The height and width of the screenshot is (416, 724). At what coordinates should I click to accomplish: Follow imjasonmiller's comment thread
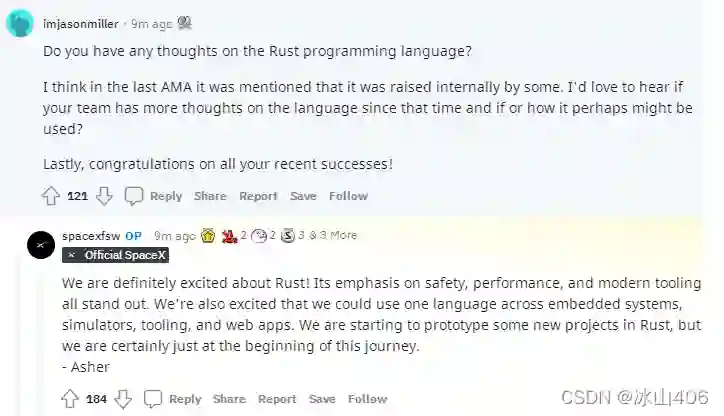348,196
